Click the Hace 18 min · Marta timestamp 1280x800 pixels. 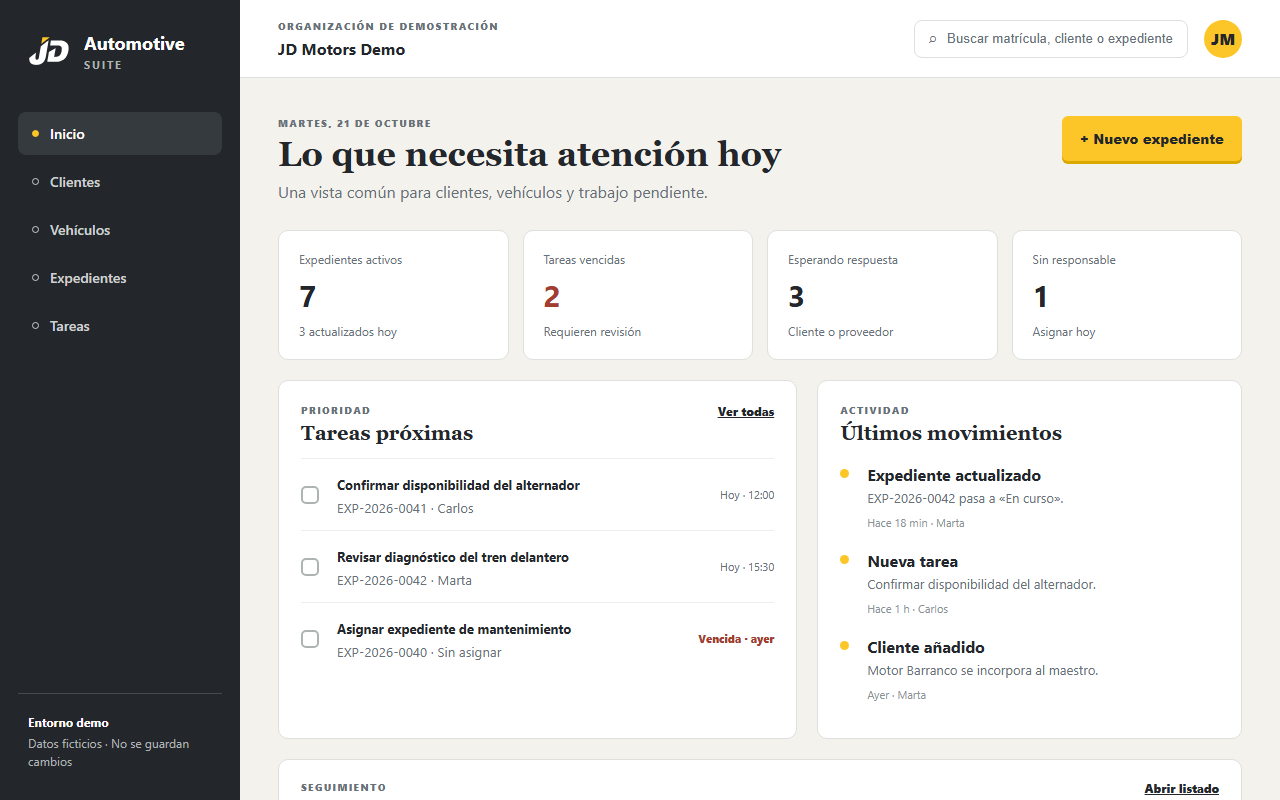point(916,523)
